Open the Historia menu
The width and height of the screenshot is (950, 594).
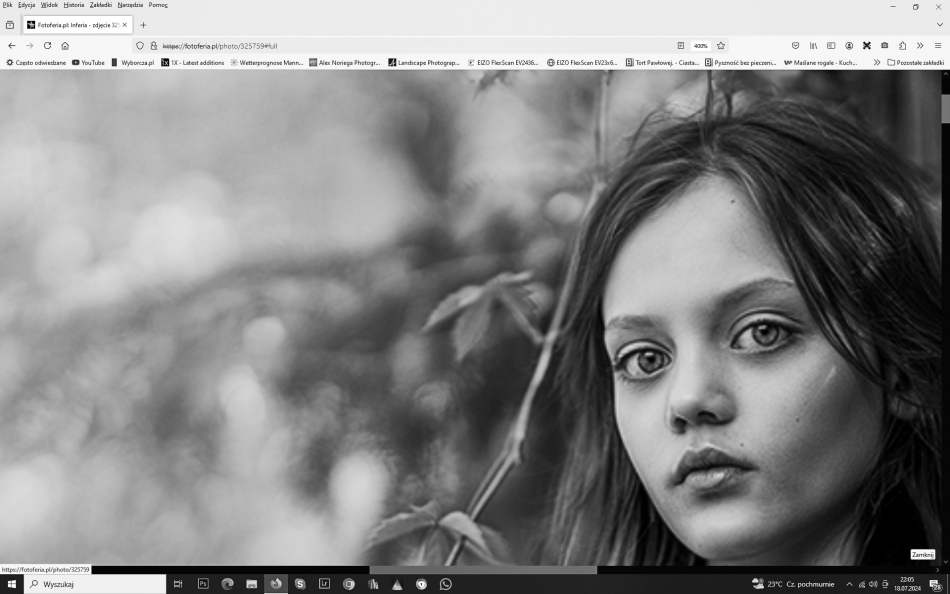[x=74, y=5]
